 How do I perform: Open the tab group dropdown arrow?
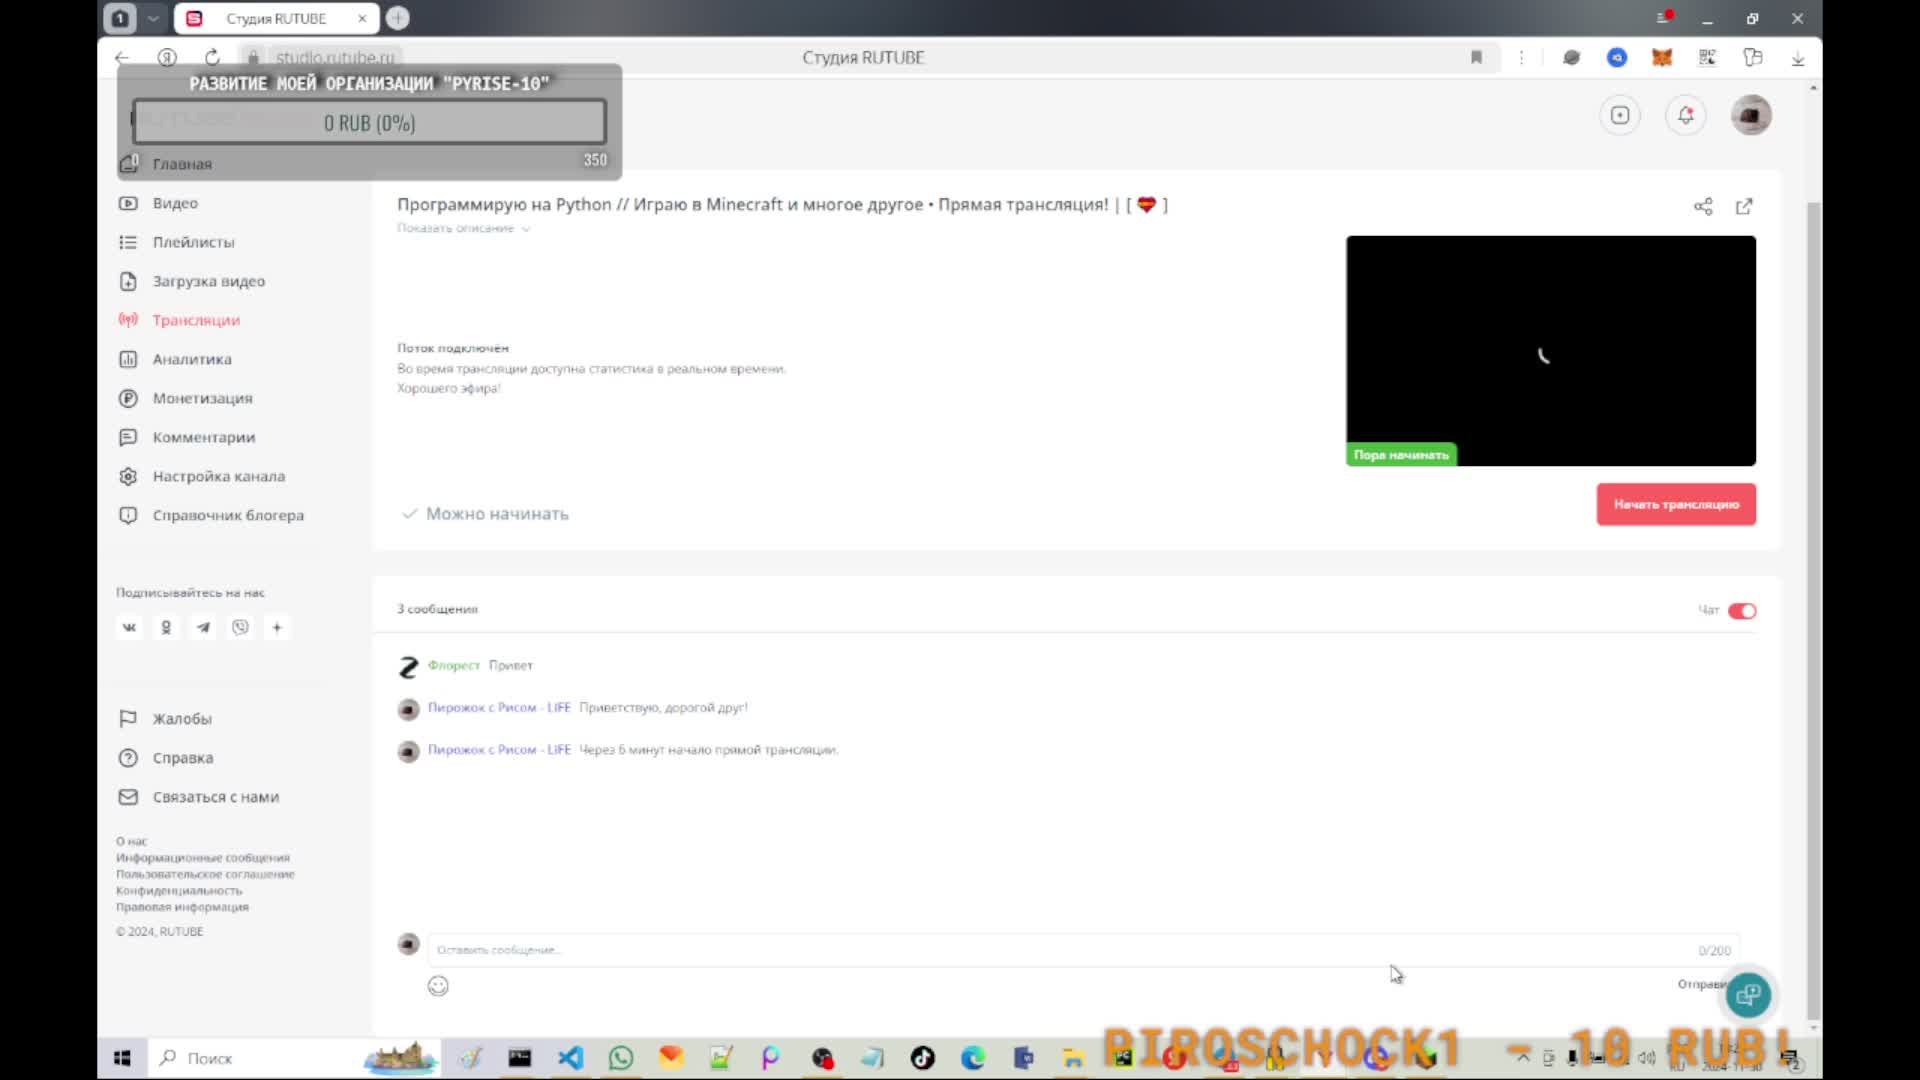pyautogui.click(x=153, y=18)
